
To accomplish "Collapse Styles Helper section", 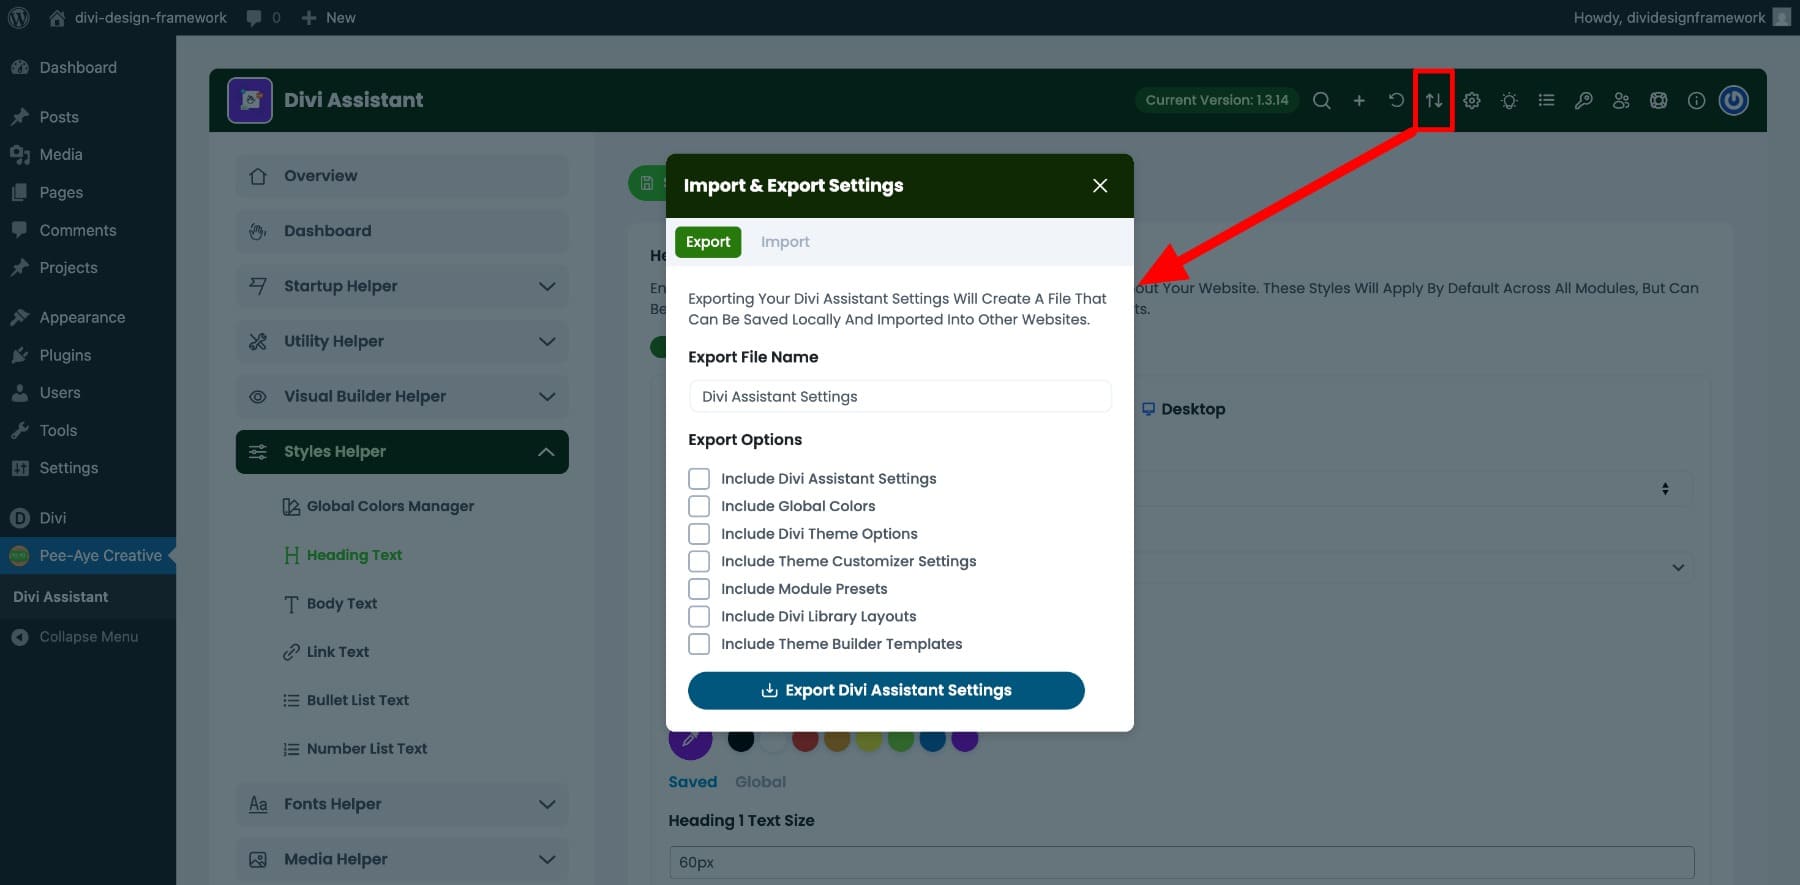I will (402, 452).
